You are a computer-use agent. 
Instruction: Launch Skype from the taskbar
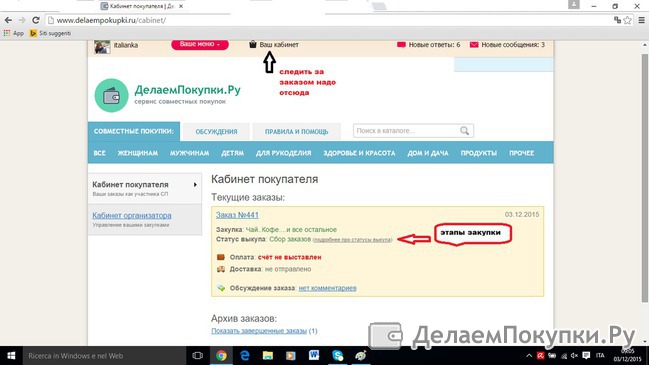click(337, 355)
